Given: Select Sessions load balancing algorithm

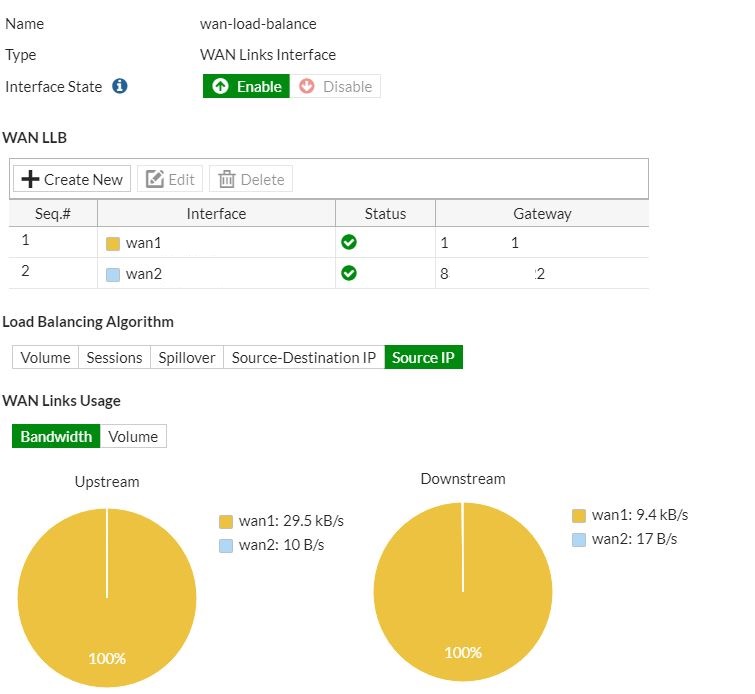Looking at the screenshot, I should [x=114, y=357].
